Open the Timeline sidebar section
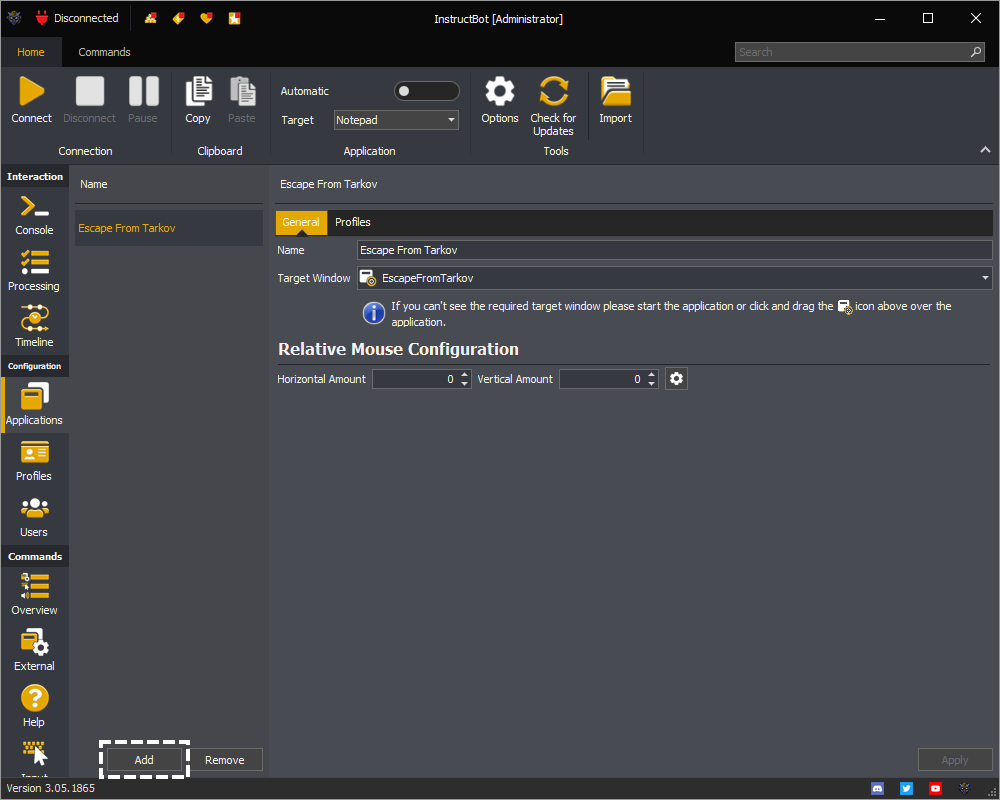The width and height of the screenshot is (1000, 800). point(34,327)
